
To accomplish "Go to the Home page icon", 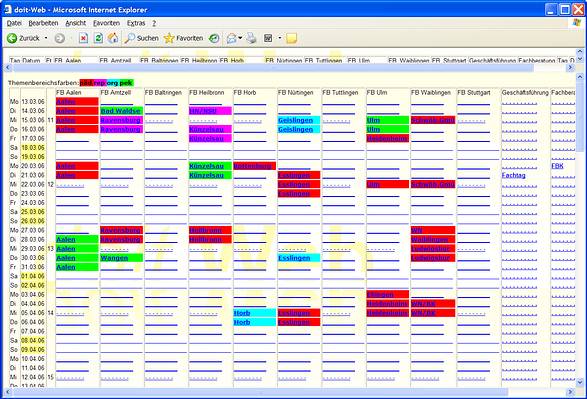I will pyautogui.click(x=113, y=38).
